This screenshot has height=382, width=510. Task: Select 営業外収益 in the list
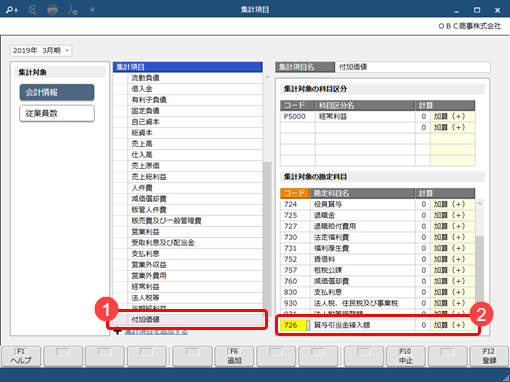(x=188, y=265)
